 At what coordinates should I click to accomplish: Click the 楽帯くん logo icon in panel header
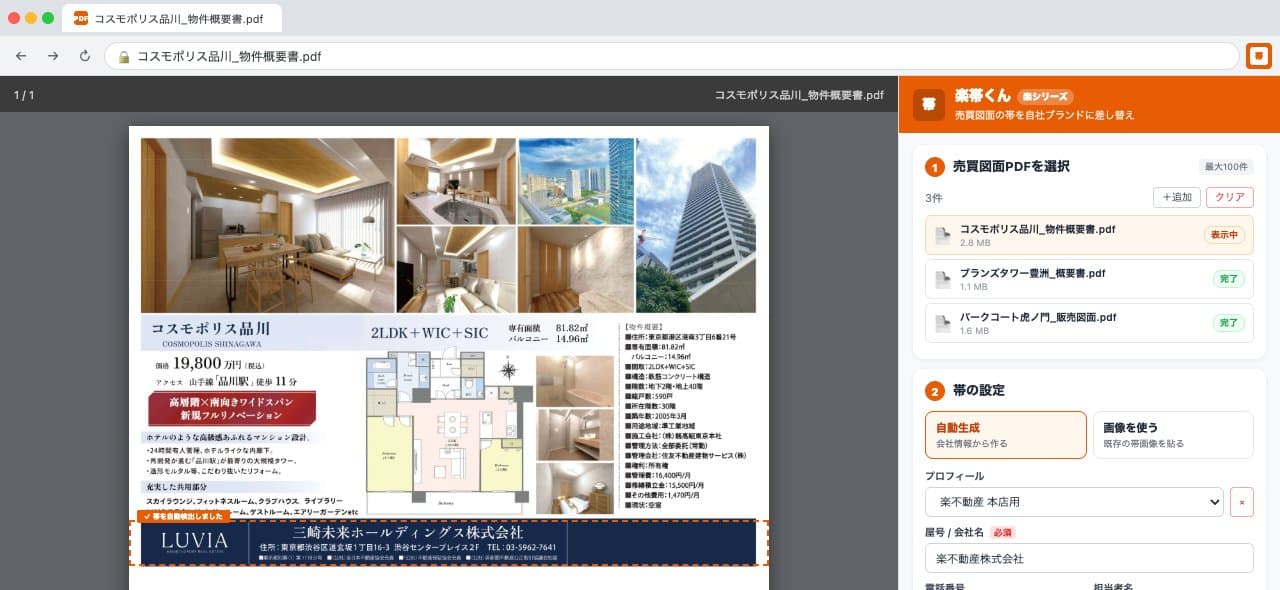tap(929, 104)
